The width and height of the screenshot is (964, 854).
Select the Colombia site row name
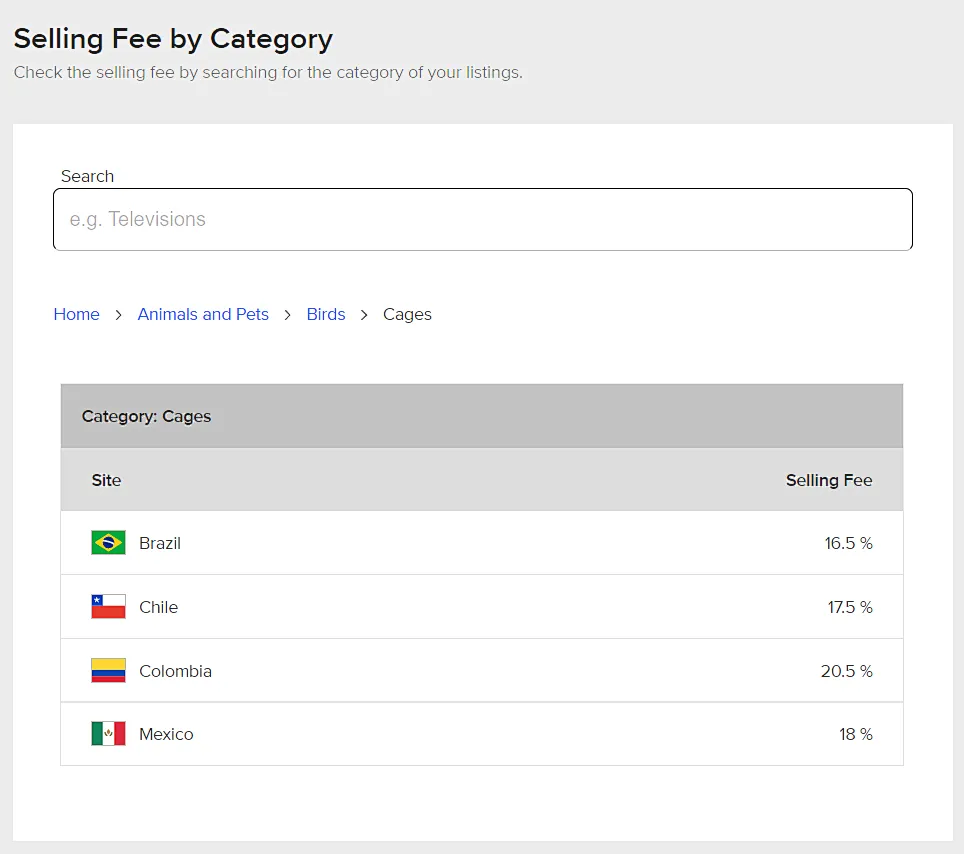tap(175, 671)
